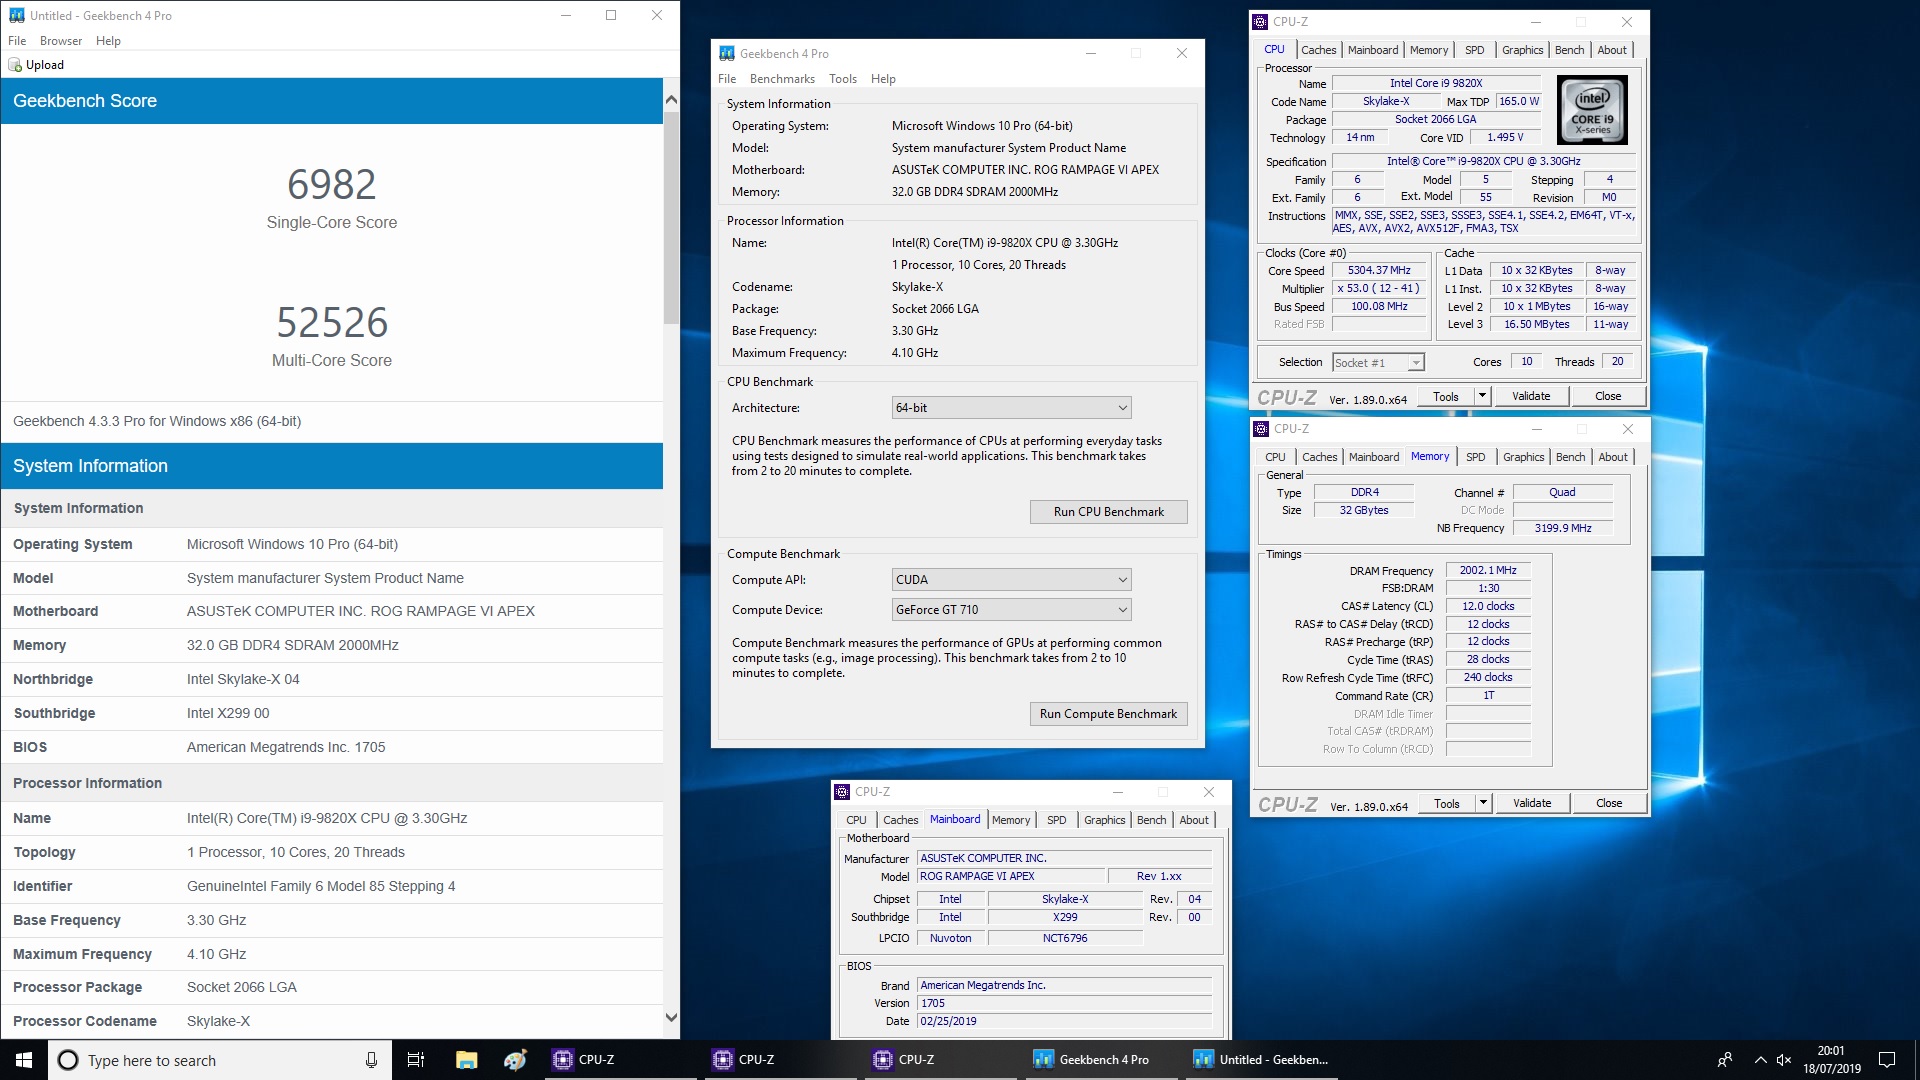Click the Geekbench results vertical scrollbar thumb
Screen dimensions: 1920x1080
point(671,217)
